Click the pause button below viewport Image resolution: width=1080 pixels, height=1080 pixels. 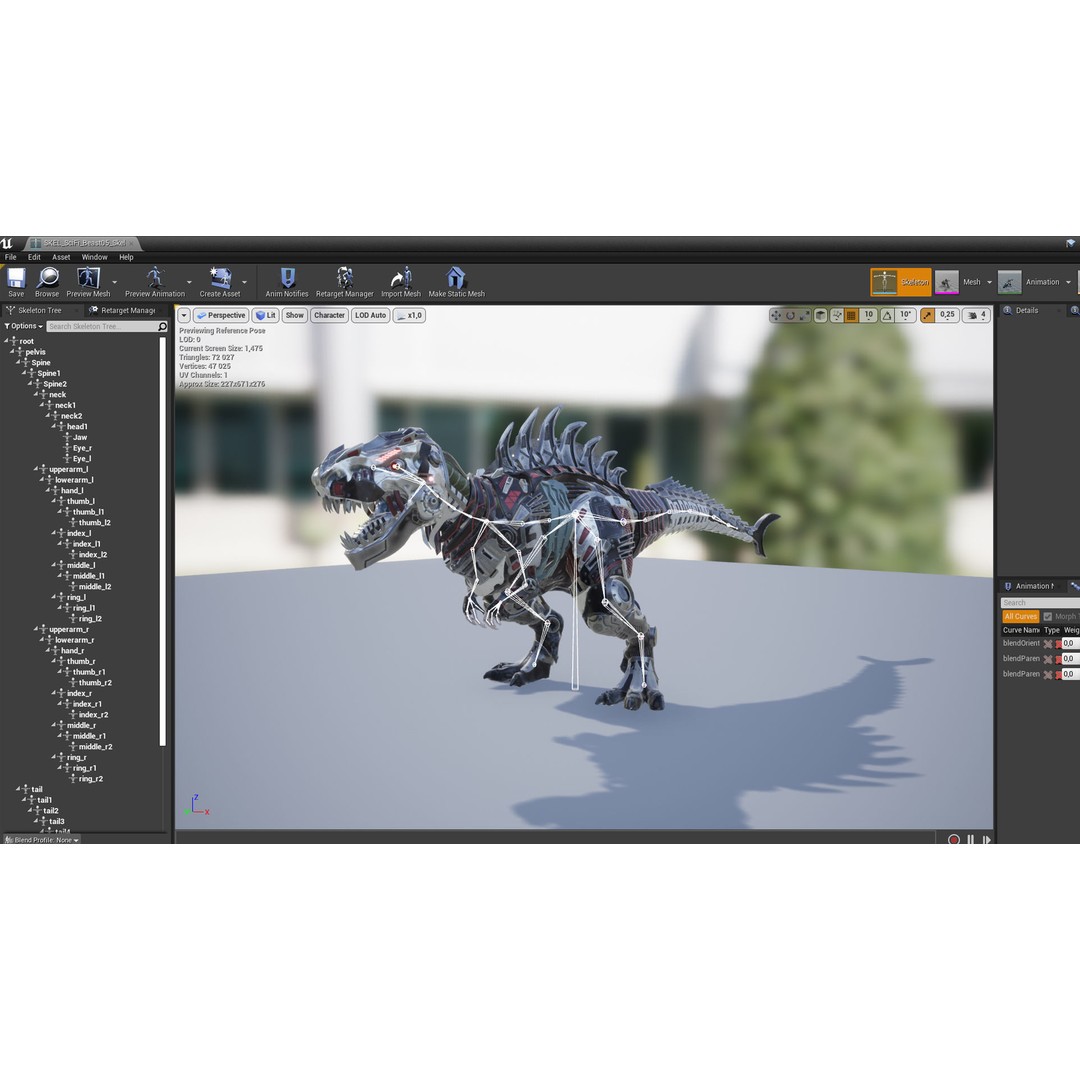click(970, 840)
